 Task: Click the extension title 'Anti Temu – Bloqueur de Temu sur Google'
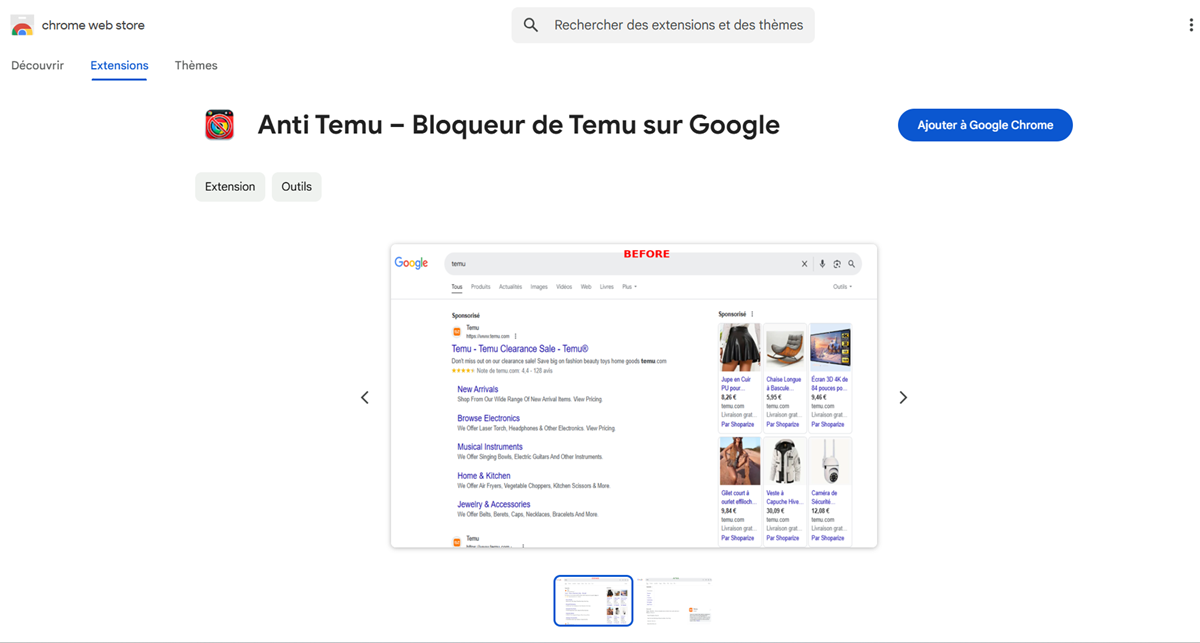(x=519, y=125)
